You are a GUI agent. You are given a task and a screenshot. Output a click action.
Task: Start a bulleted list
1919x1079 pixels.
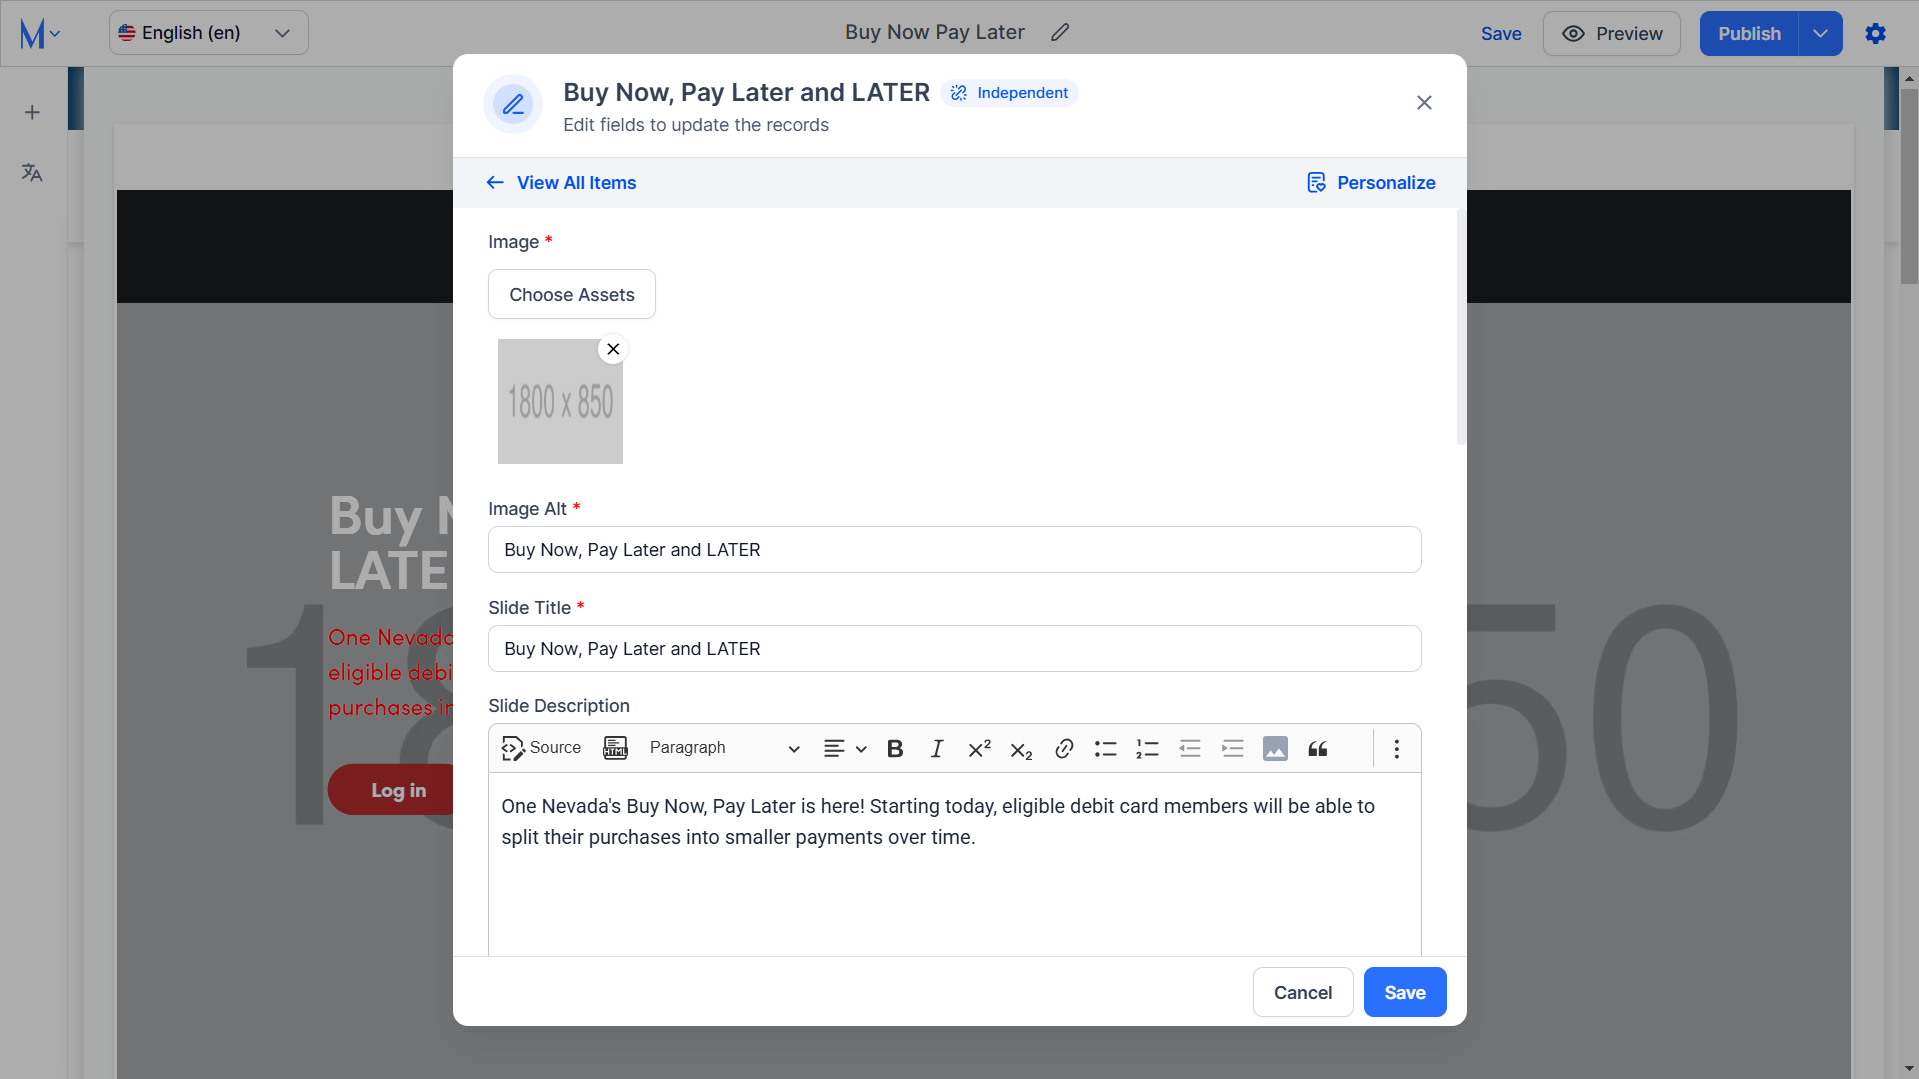[x=1105, y=748]
